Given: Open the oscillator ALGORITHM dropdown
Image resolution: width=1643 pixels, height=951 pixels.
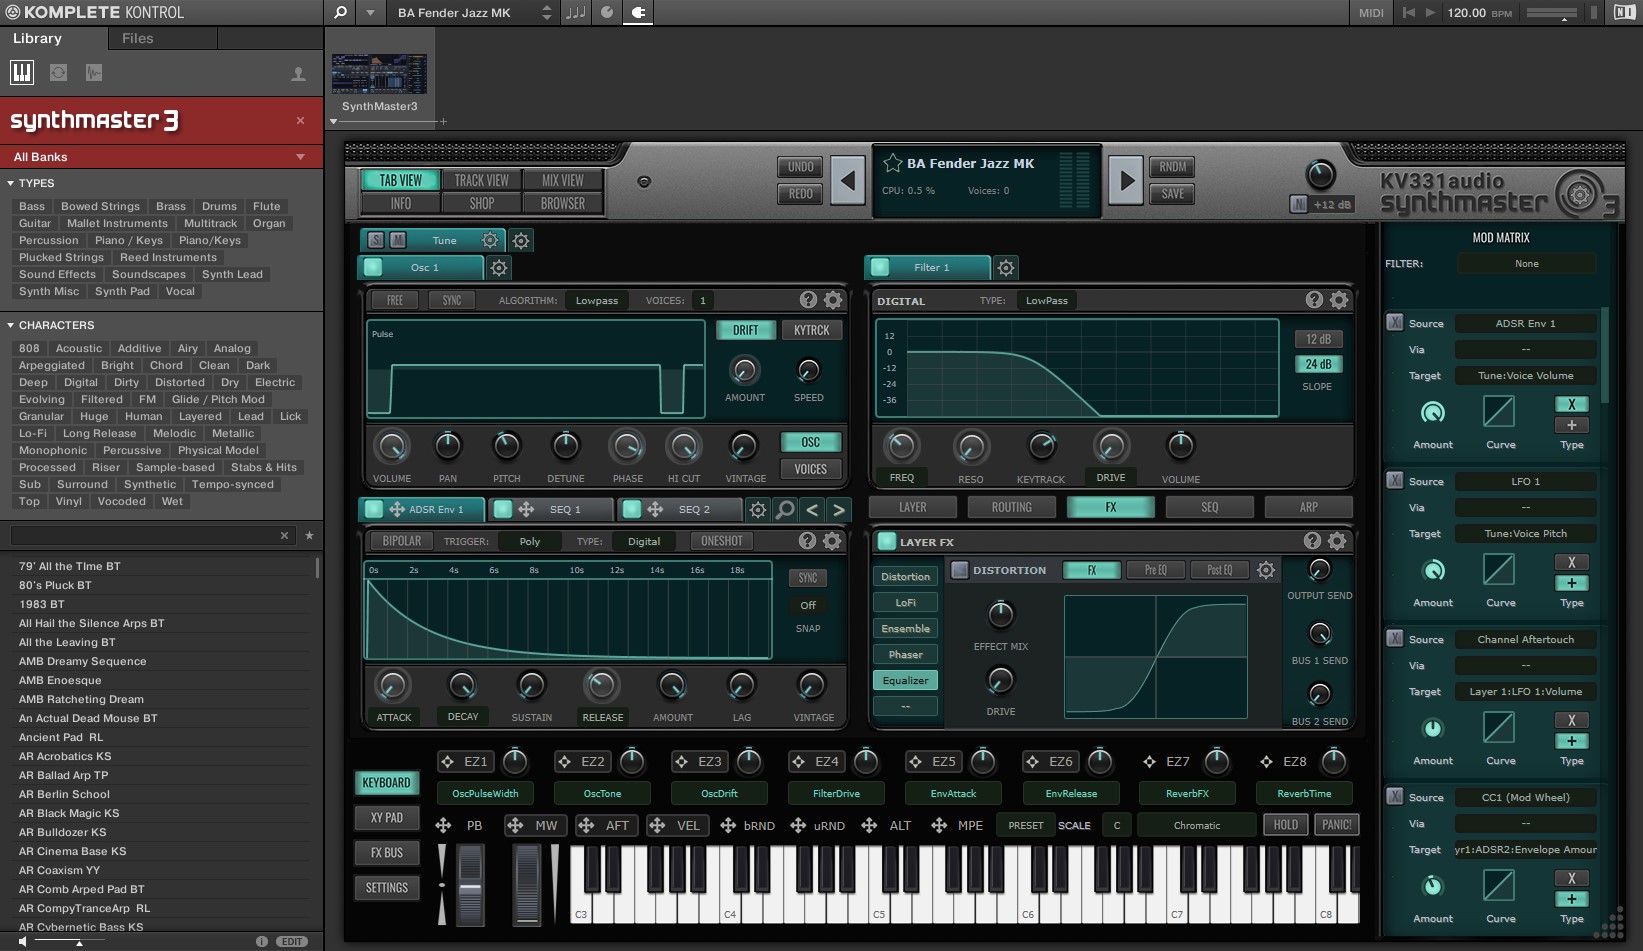Looking at the screenshot, I should [x=598, y=300].
